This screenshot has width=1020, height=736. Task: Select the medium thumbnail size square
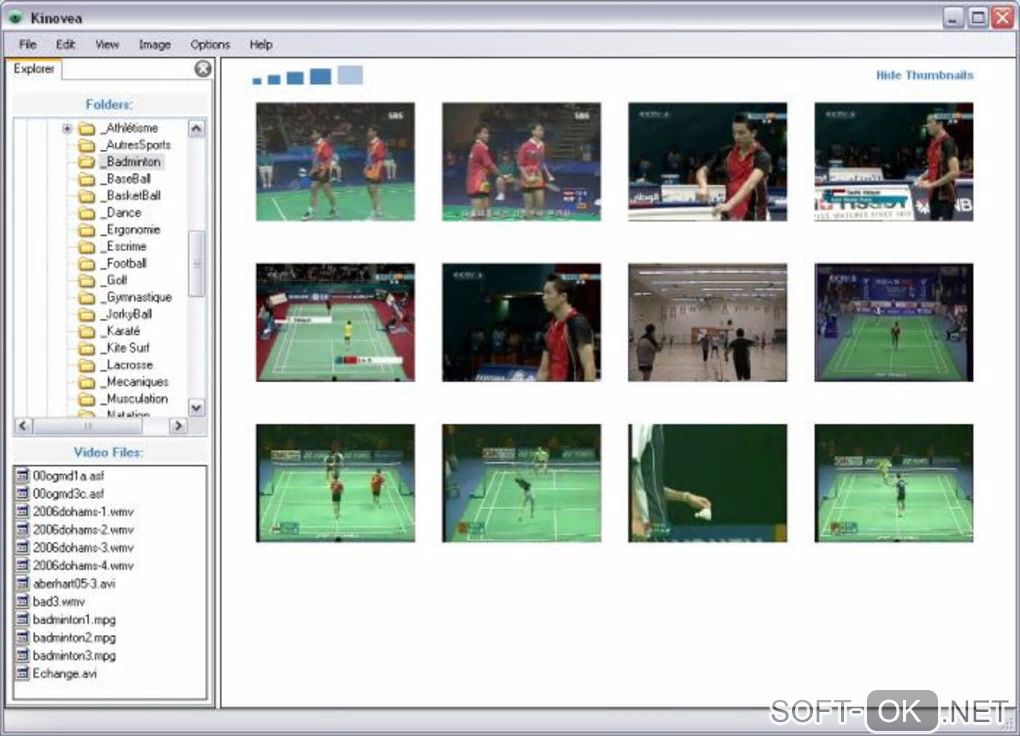(x=295, y=78)
